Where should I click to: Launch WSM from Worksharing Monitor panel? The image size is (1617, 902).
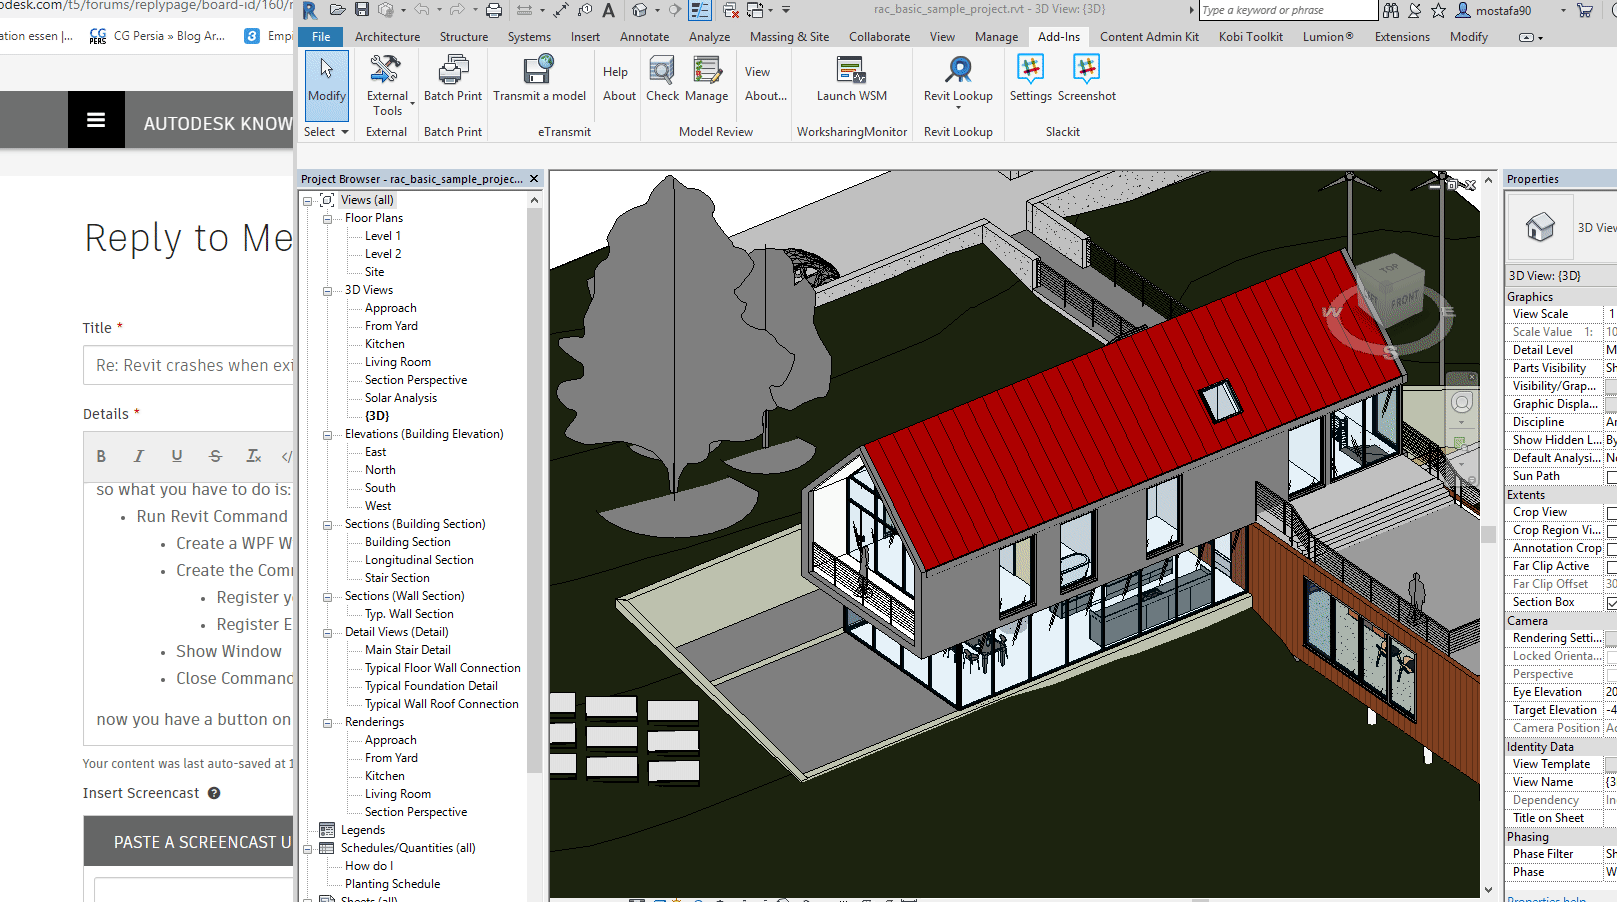pos(851,80)
